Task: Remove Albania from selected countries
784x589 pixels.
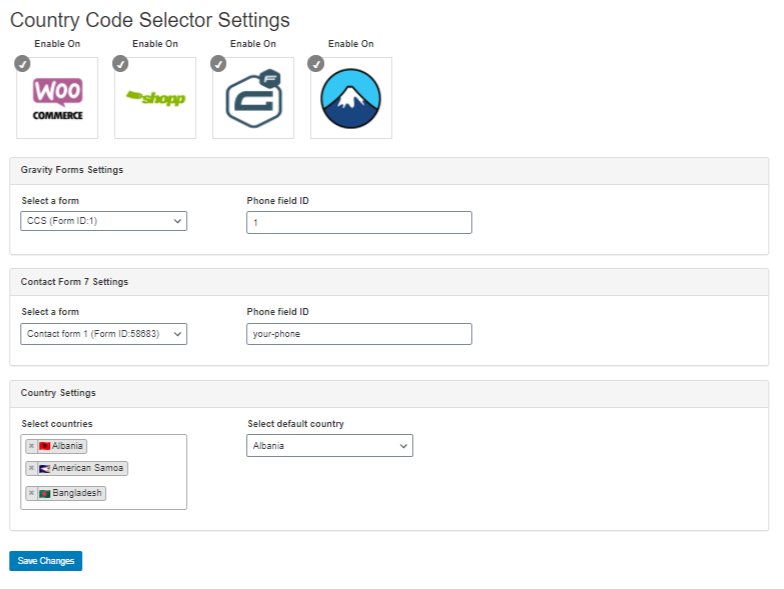Action: tap(32, 446)
